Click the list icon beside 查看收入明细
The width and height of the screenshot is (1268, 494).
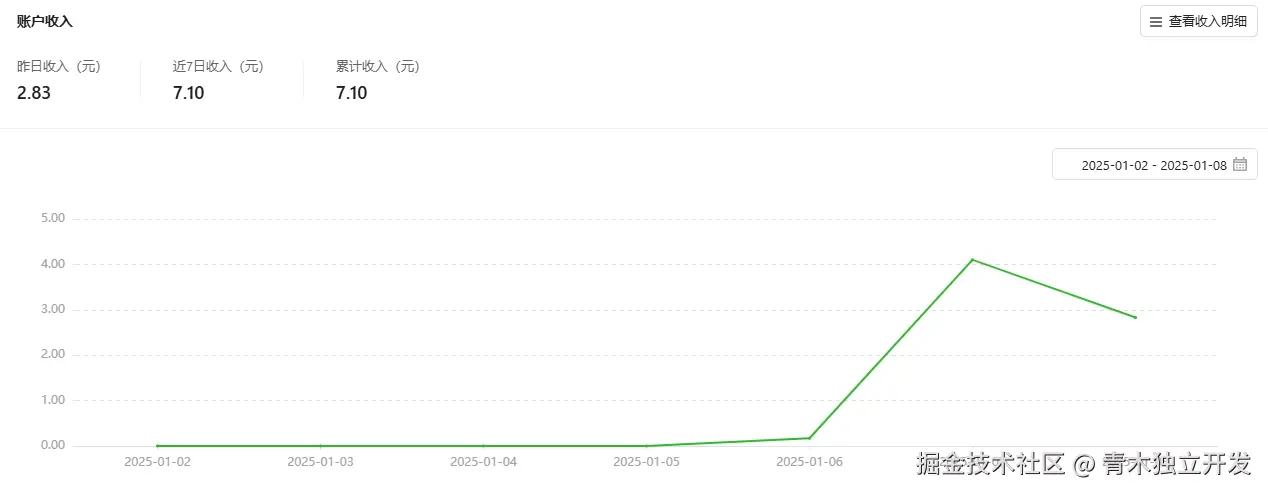(x=1156, y=21)
